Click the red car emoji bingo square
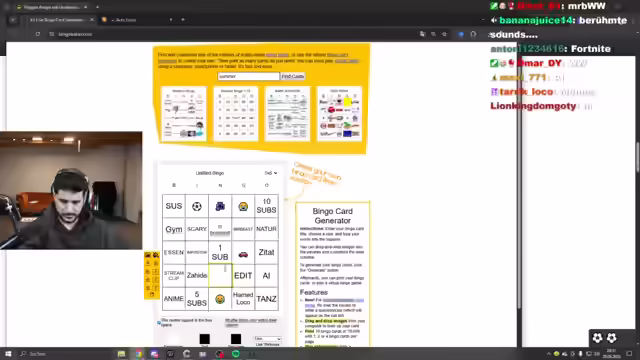Screen dimensions: 640x360 [x=243, y=253]
